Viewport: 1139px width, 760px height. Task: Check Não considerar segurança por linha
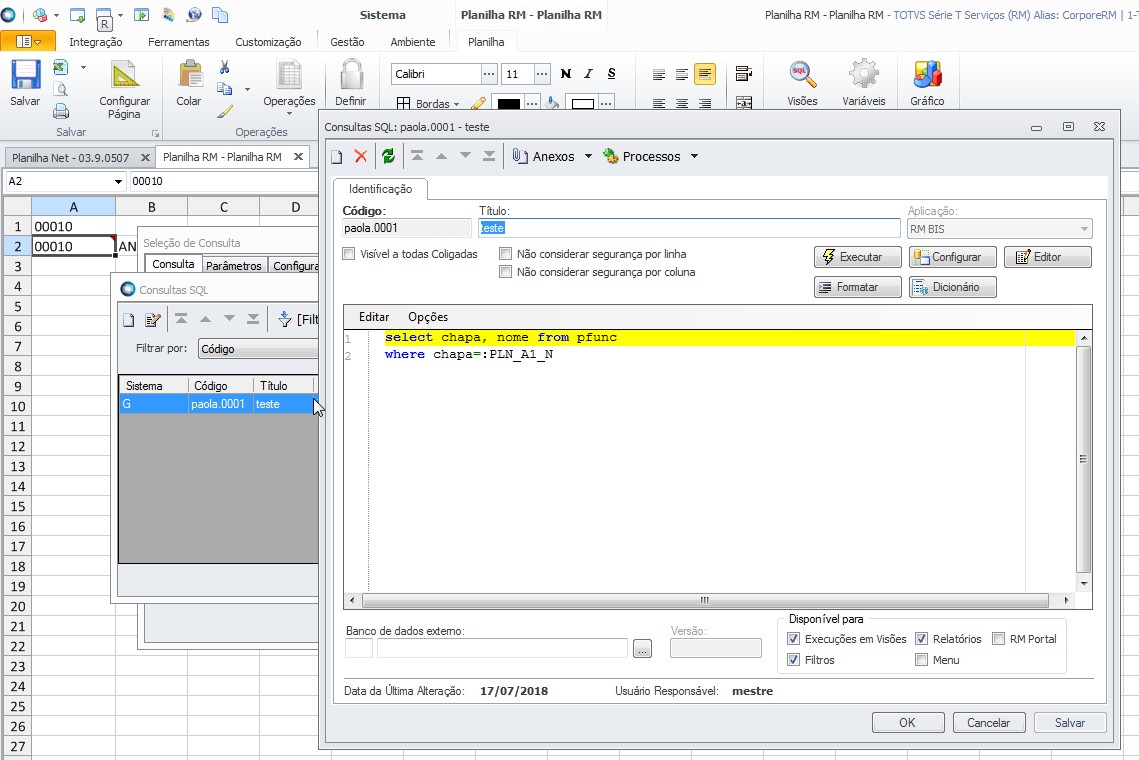(506, 254)
